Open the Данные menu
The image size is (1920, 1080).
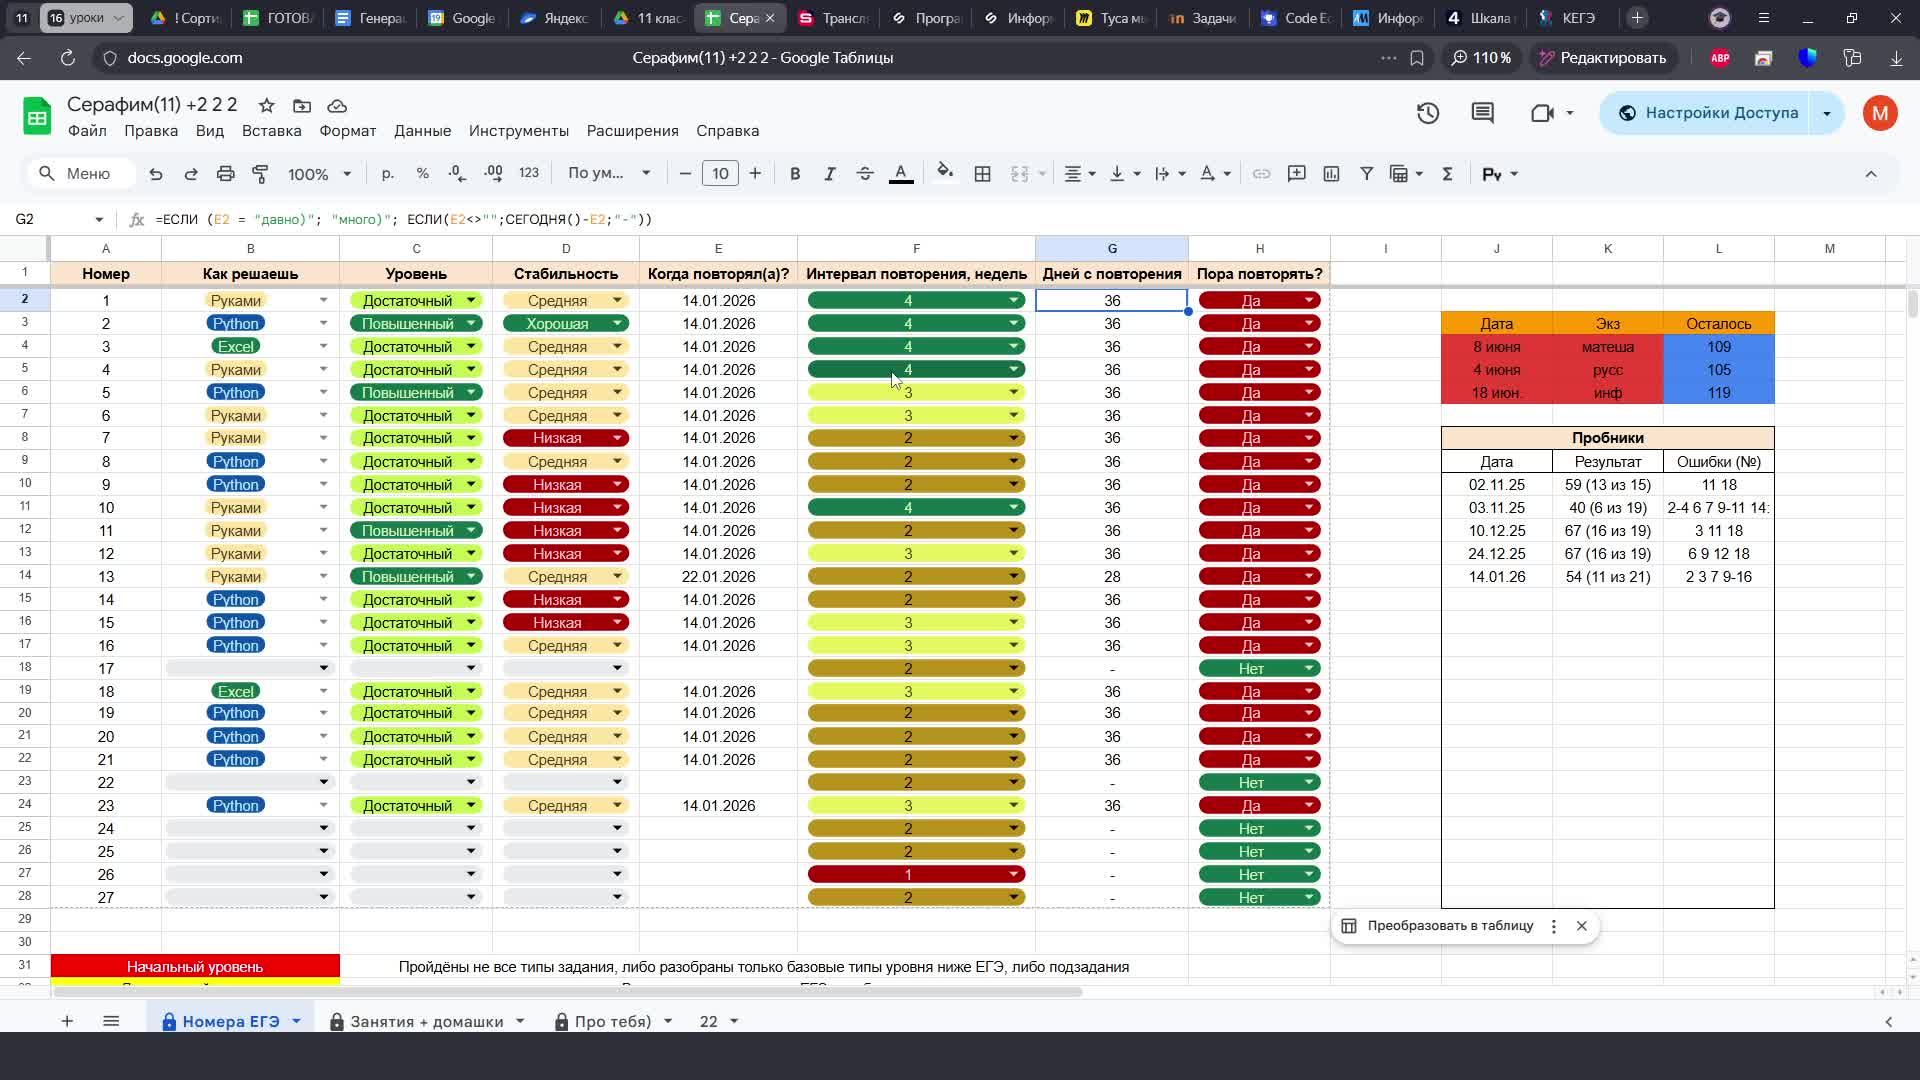point(422,131)
